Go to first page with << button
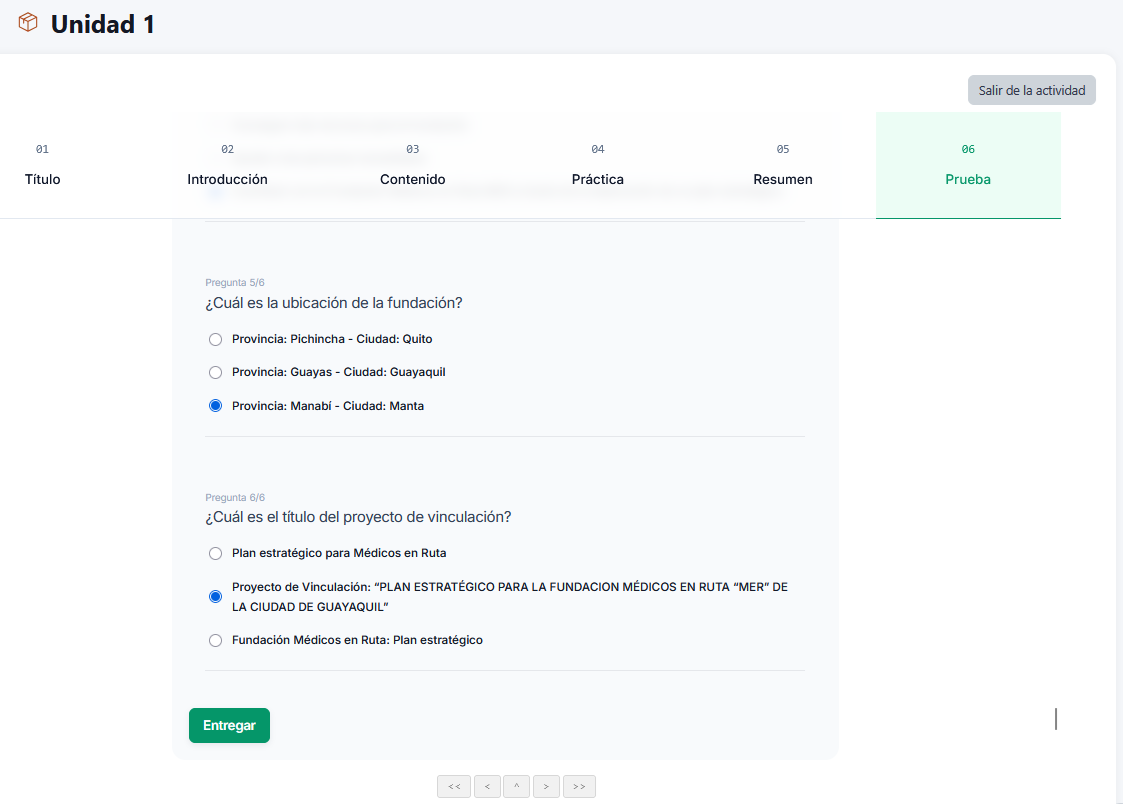The image size is (1123, 804). coord(453,787)
